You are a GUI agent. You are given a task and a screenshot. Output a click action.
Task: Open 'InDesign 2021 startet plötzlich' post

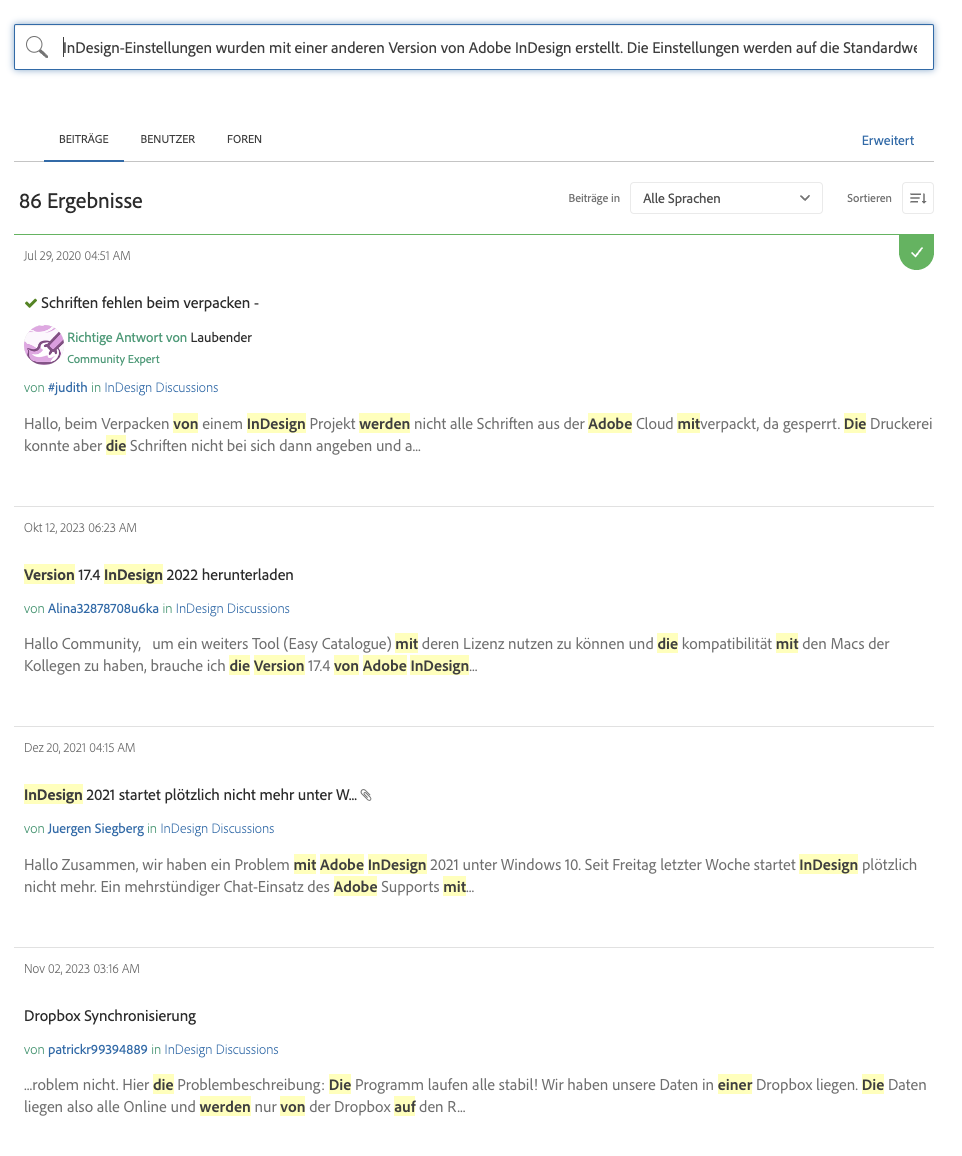tap(190, 795)
